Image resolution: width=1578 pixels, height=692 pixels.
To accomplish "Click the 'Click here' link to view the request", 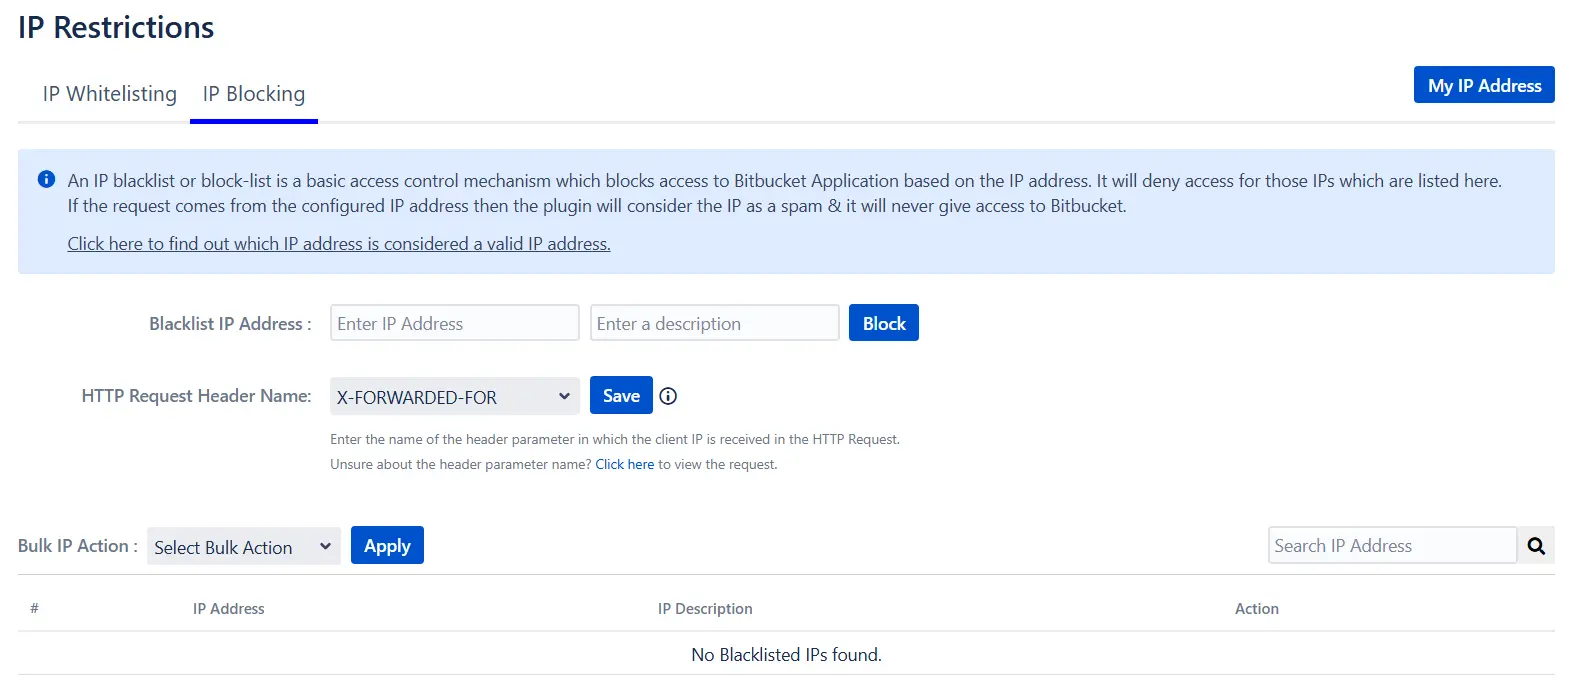I will [x=625, y=464].
